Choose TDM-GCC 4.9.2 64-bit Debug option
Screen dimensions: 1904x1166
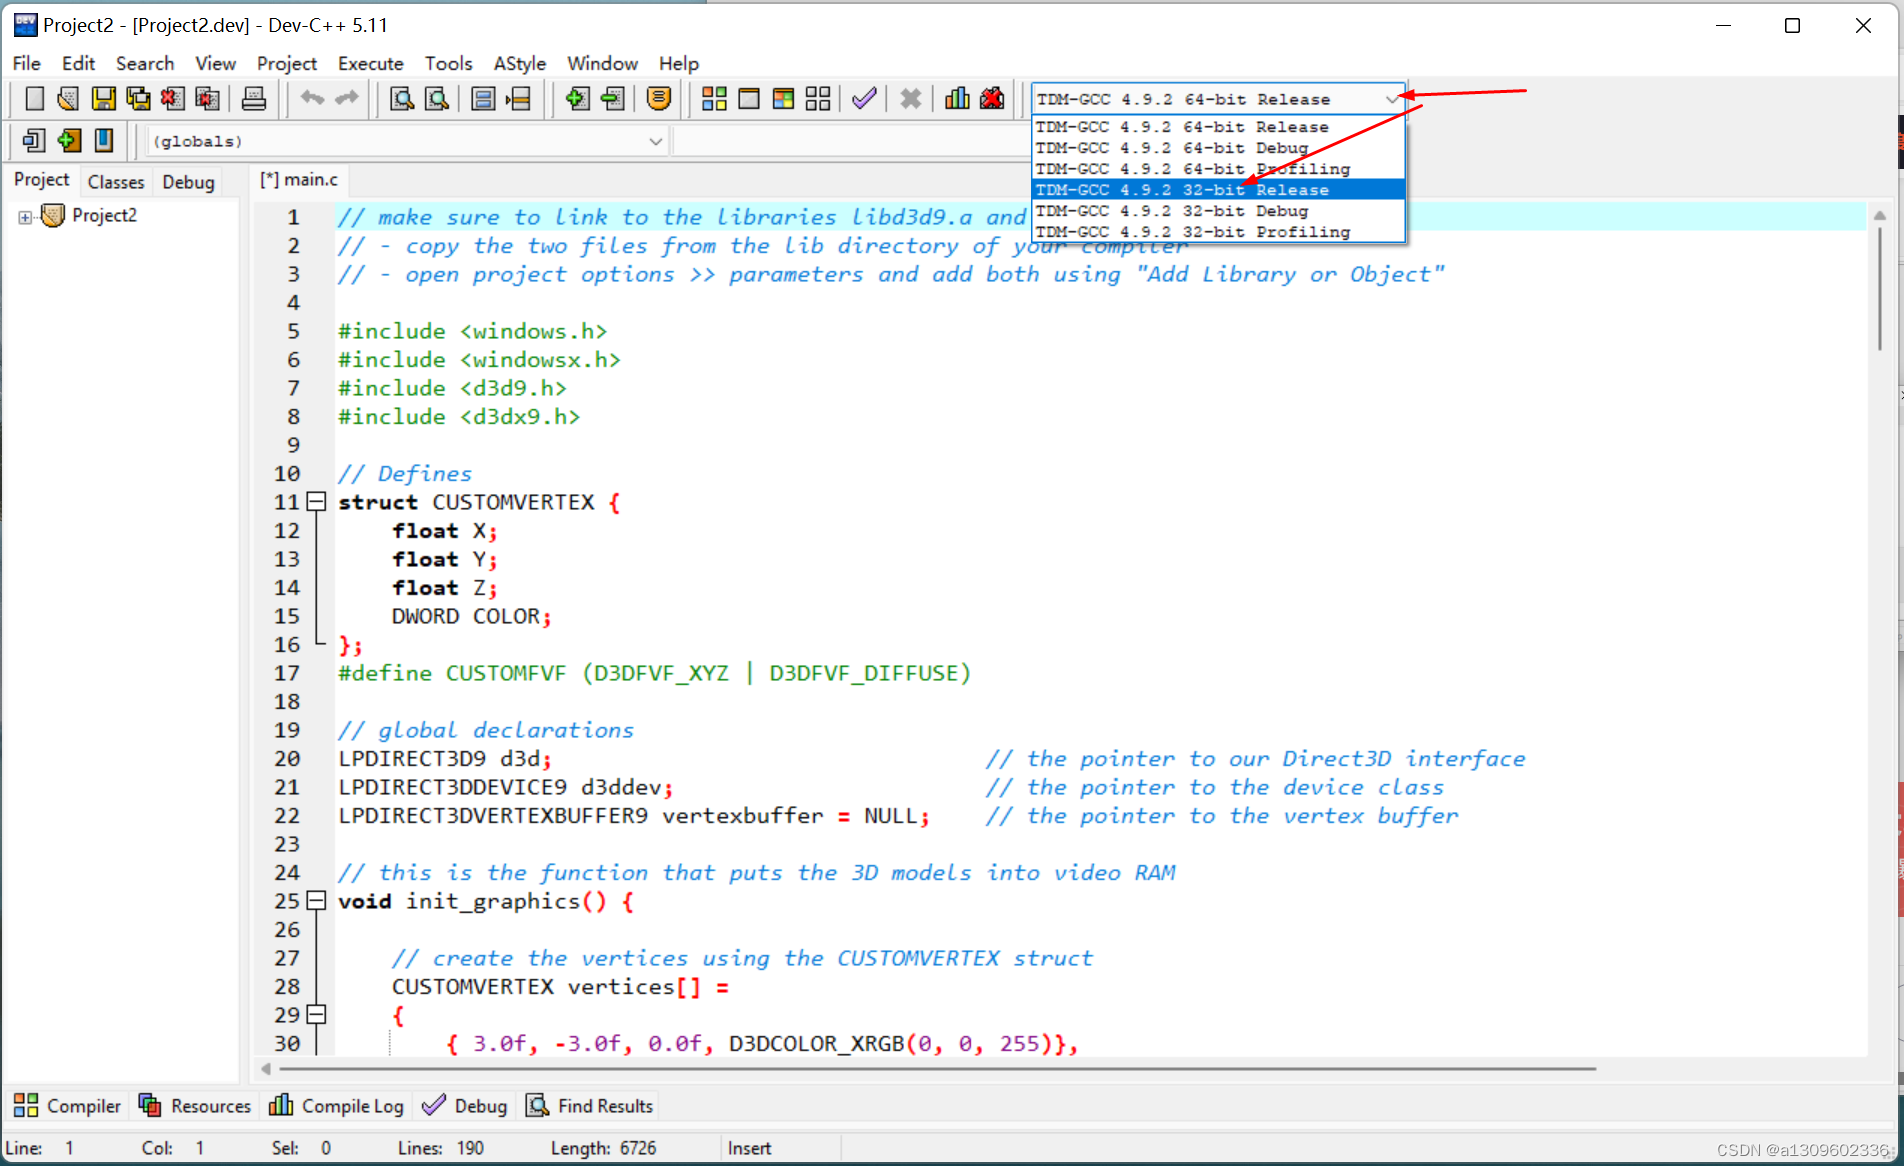1218,148
